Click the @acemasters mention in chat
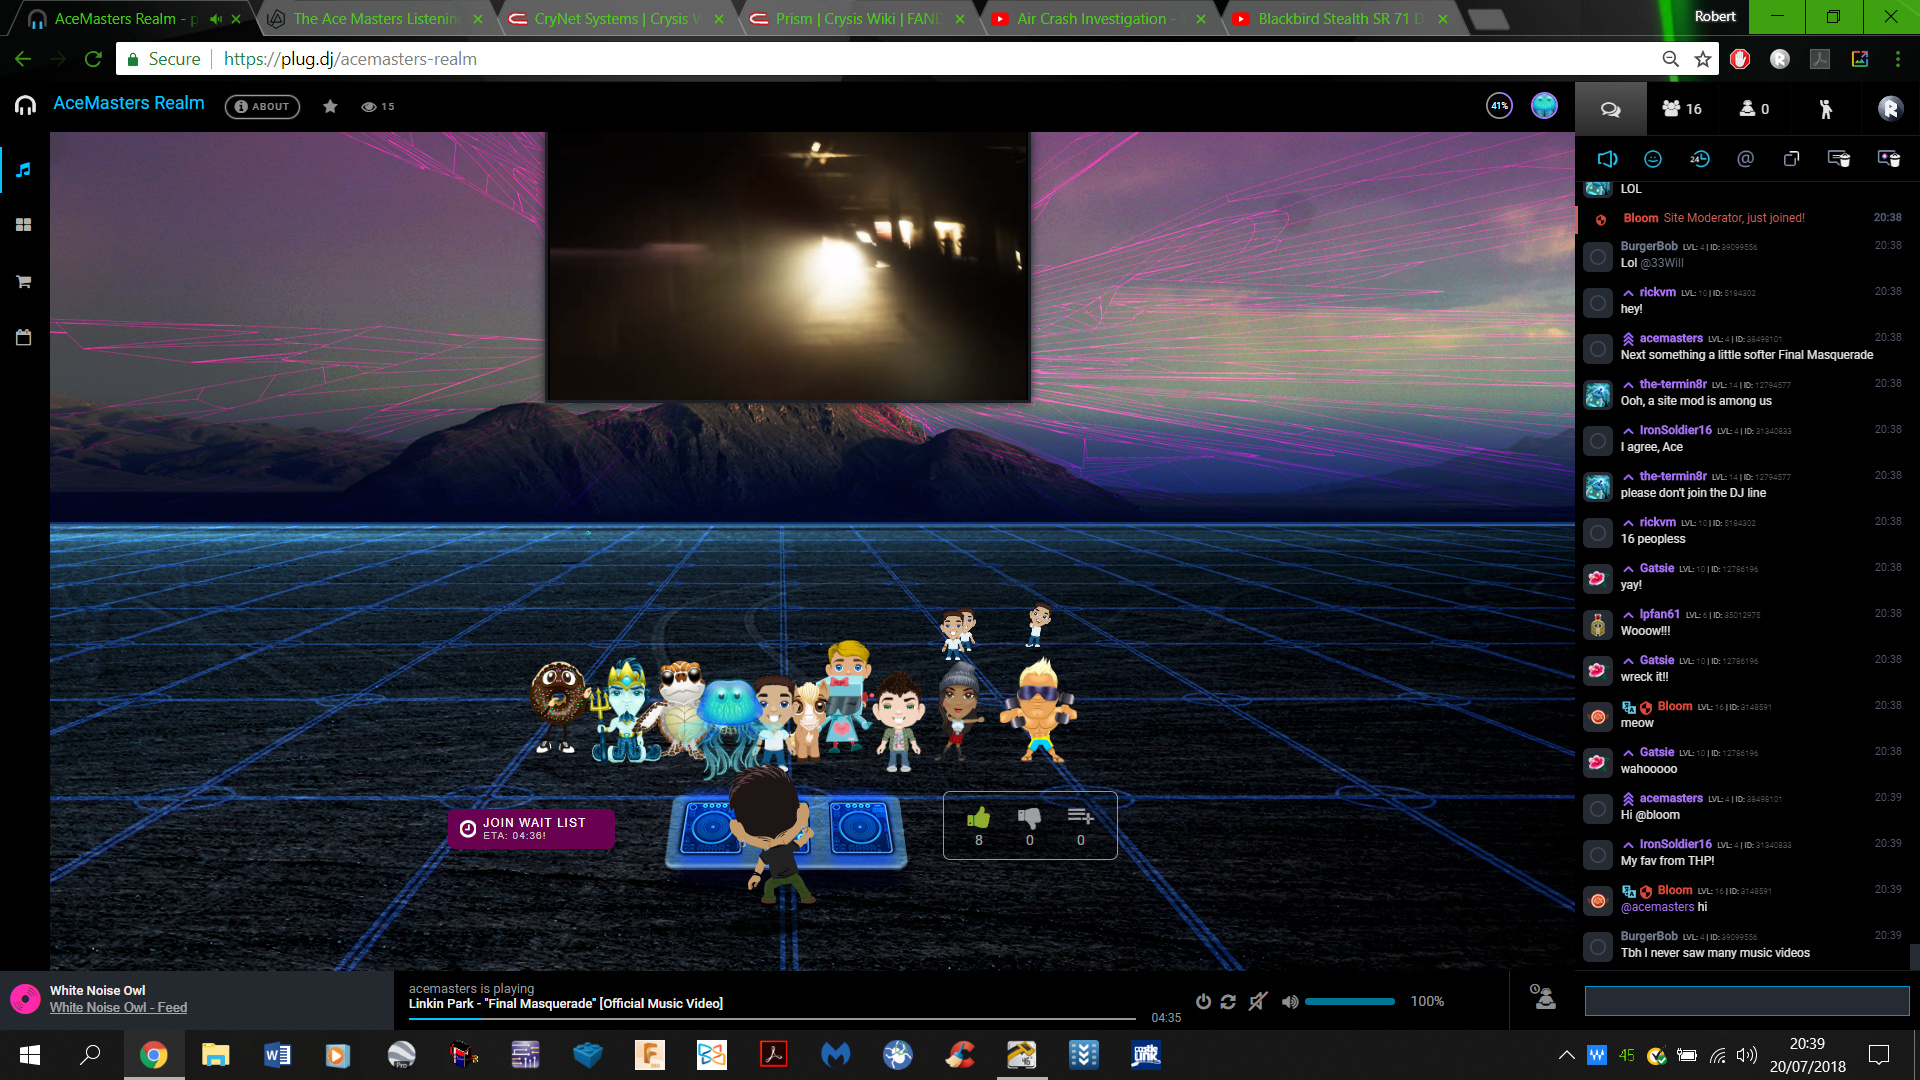The image size is (1920, 1080). tap(1657, 907)
